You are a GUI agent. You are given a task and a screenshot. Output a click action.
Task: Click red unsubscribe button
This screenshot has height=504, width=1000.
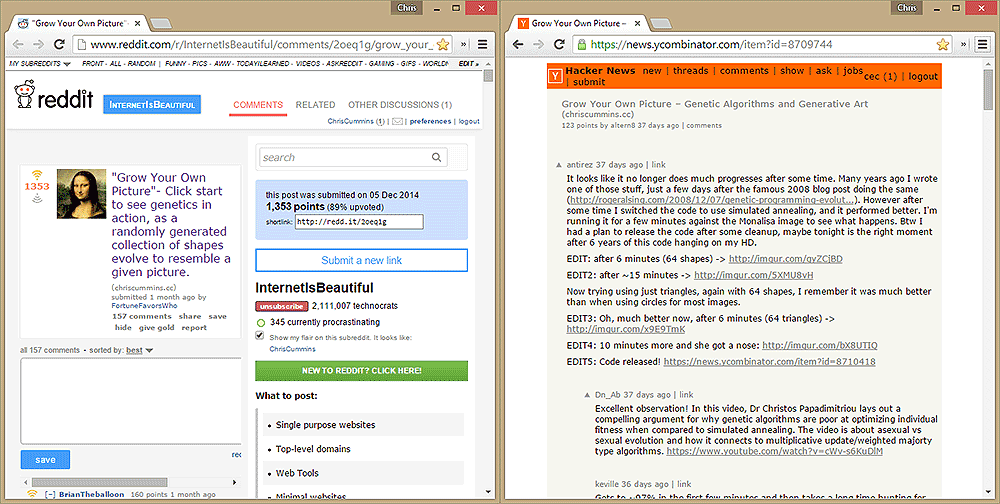[282, 306]
